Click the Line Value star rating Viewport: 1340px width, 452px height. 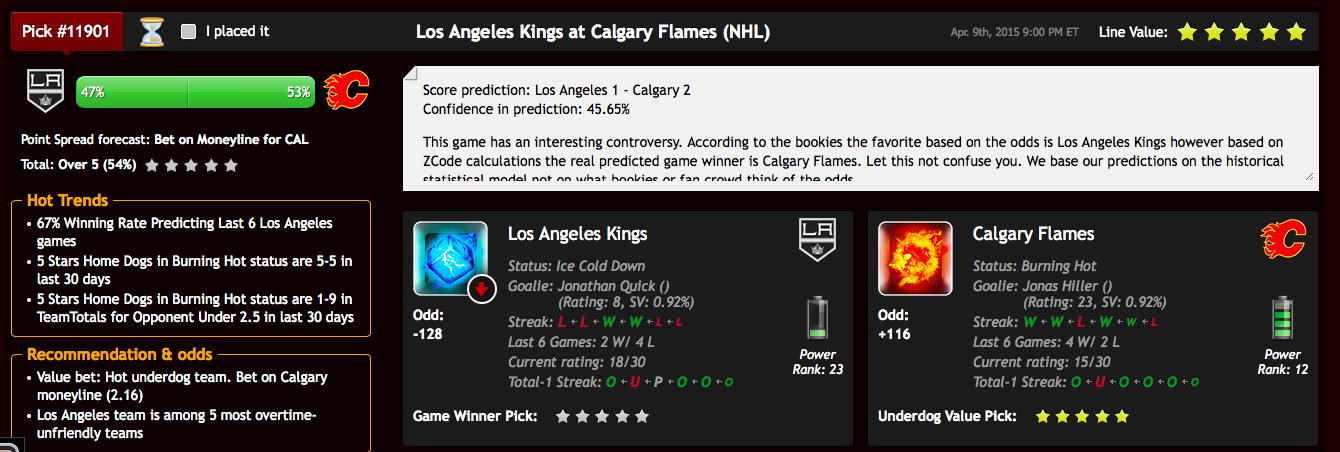1242,32
